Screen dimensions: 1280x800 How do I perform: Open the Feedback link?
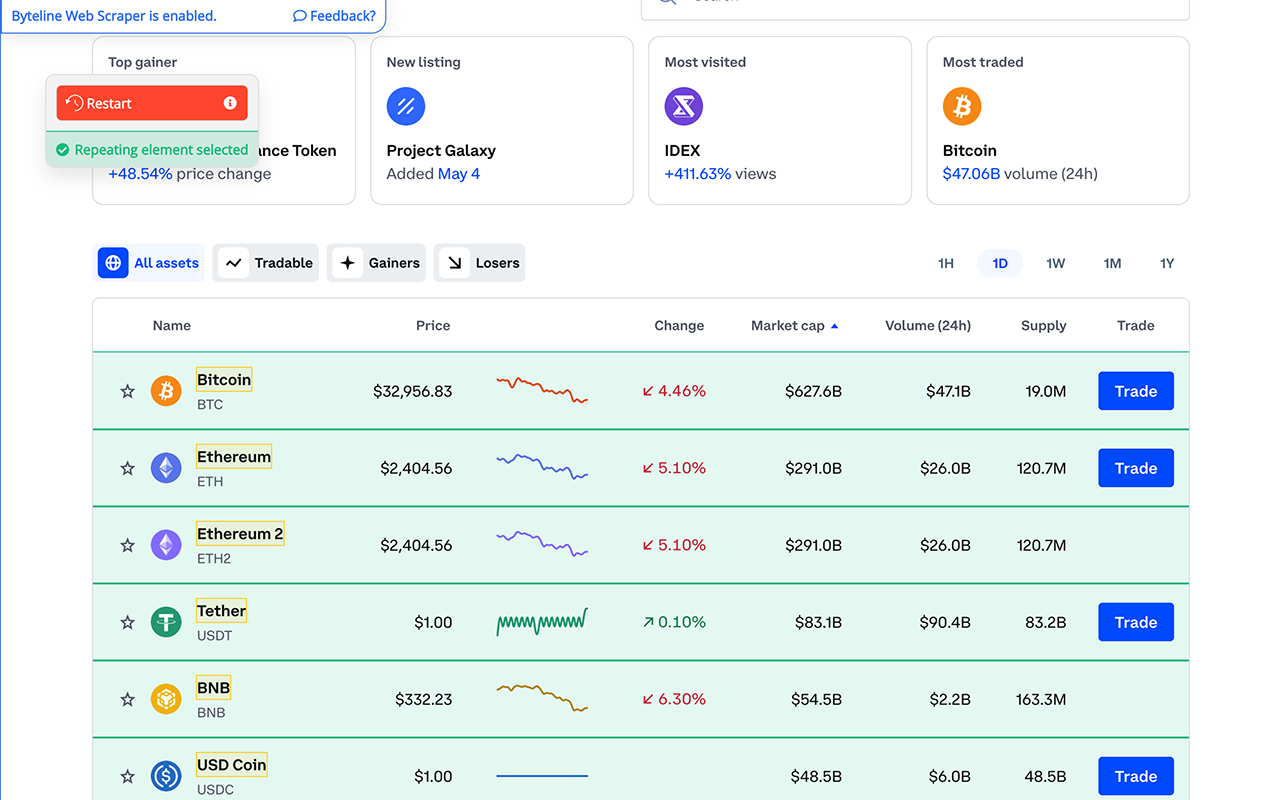335,16
